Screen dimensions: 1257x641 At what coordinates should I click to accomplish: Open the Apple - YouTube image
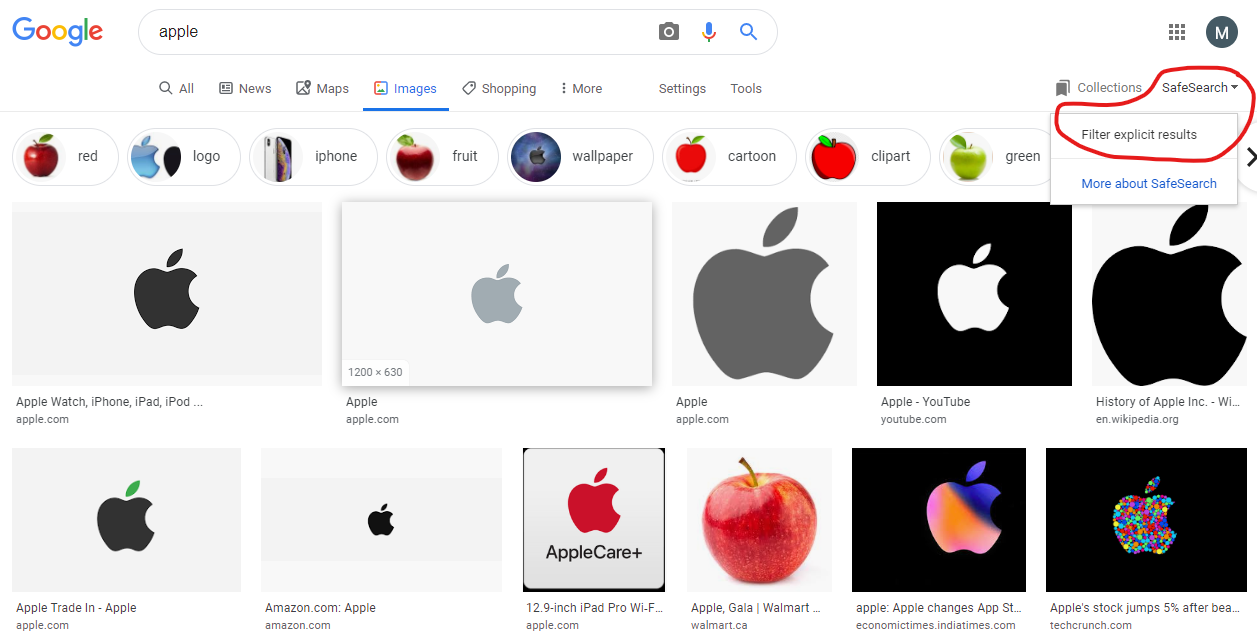974,294
